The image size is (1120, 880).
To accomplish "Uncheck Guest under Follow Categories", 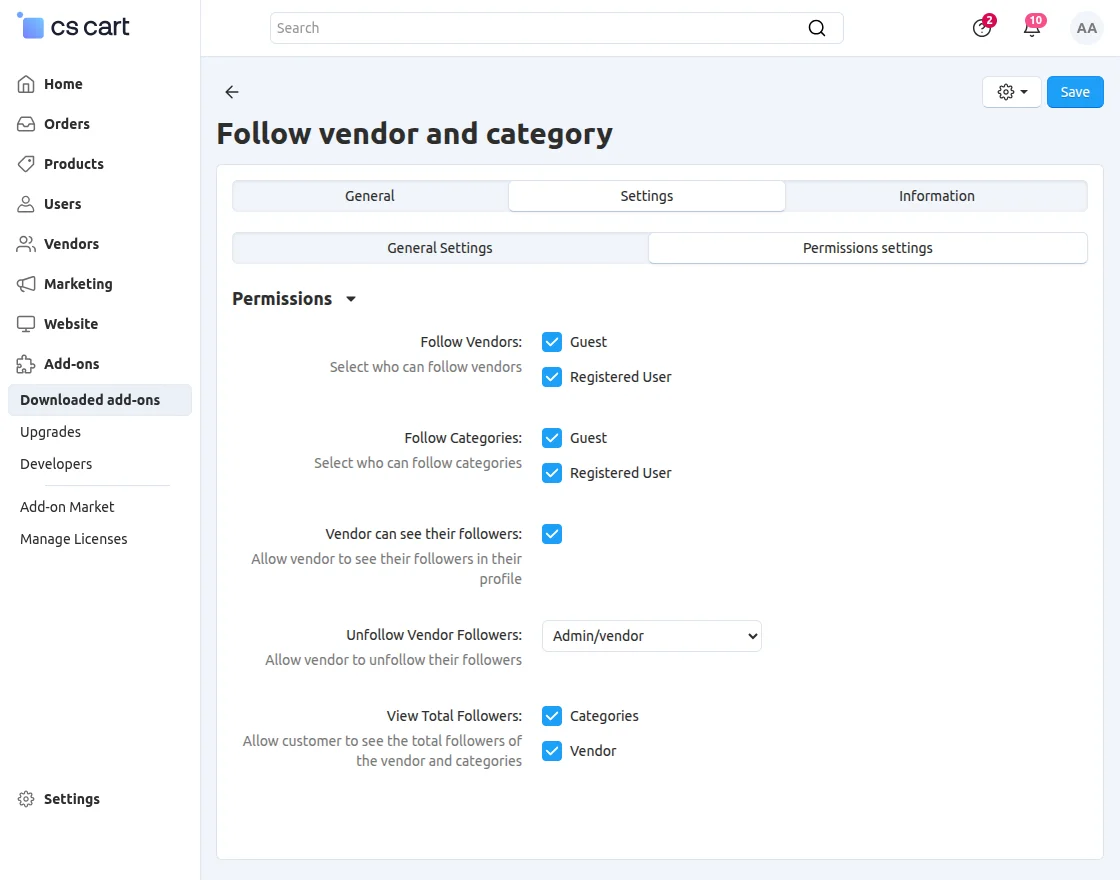I will [x=551, y=438].
